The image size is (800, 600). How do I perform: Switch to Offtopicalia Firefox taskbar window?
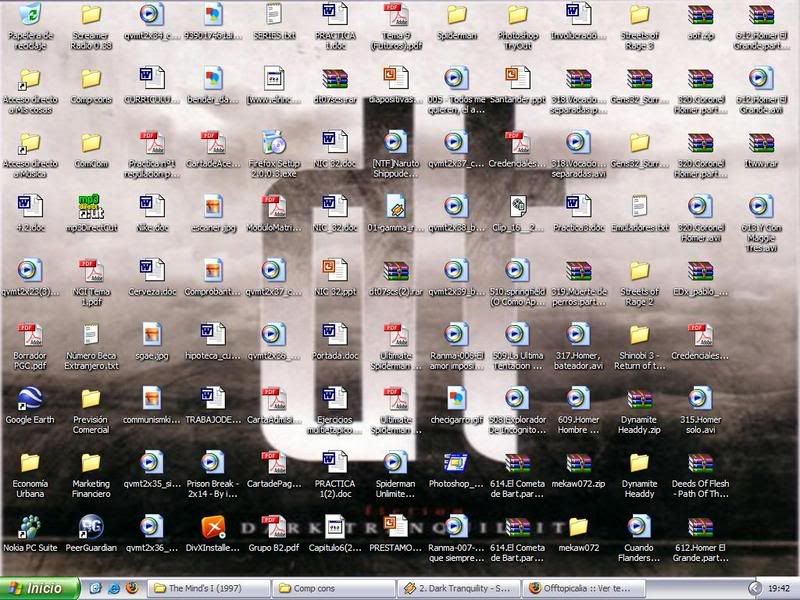pos(579,588)
